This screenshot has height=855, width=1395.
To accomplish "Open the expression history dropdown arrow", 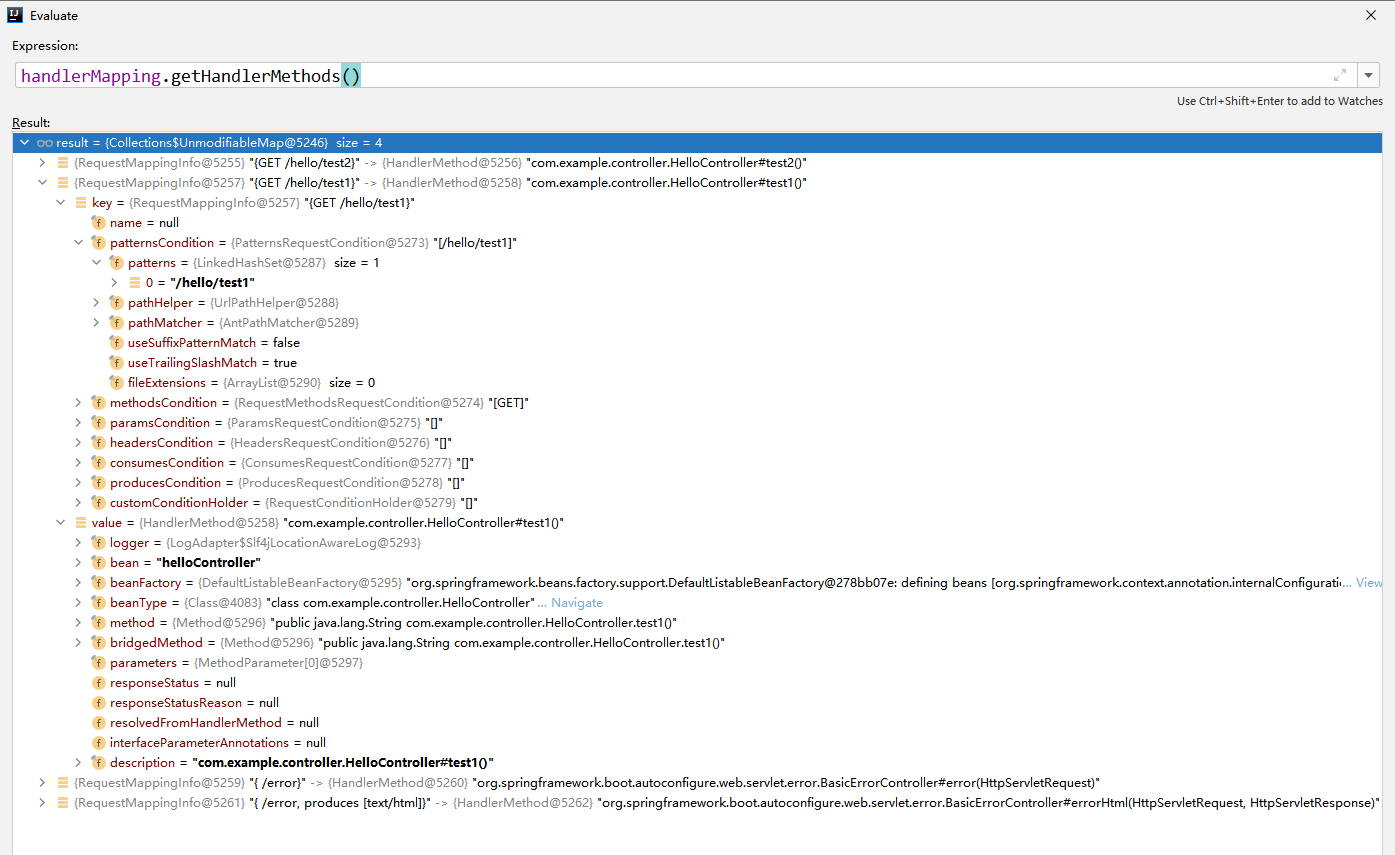I will pos(1369,76).
